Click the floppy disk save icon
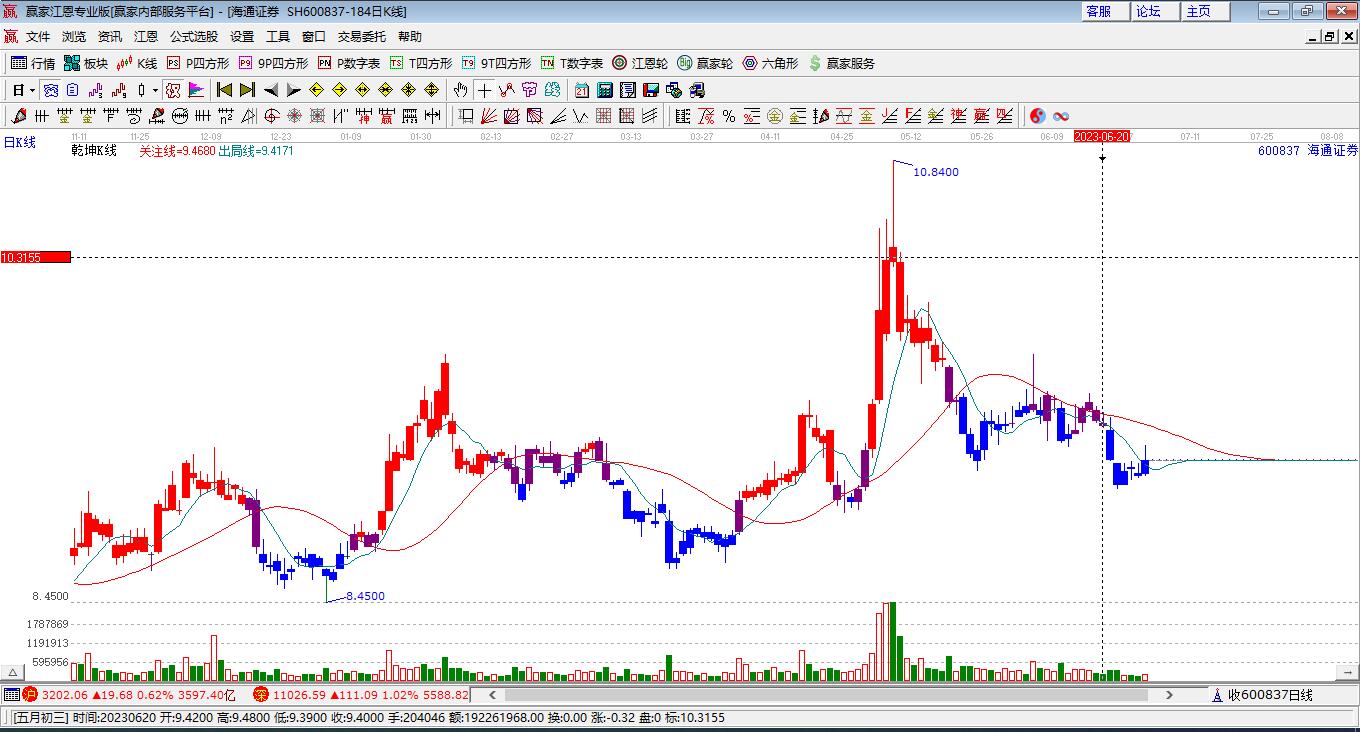1360x732 pixels. coord(651,90)
